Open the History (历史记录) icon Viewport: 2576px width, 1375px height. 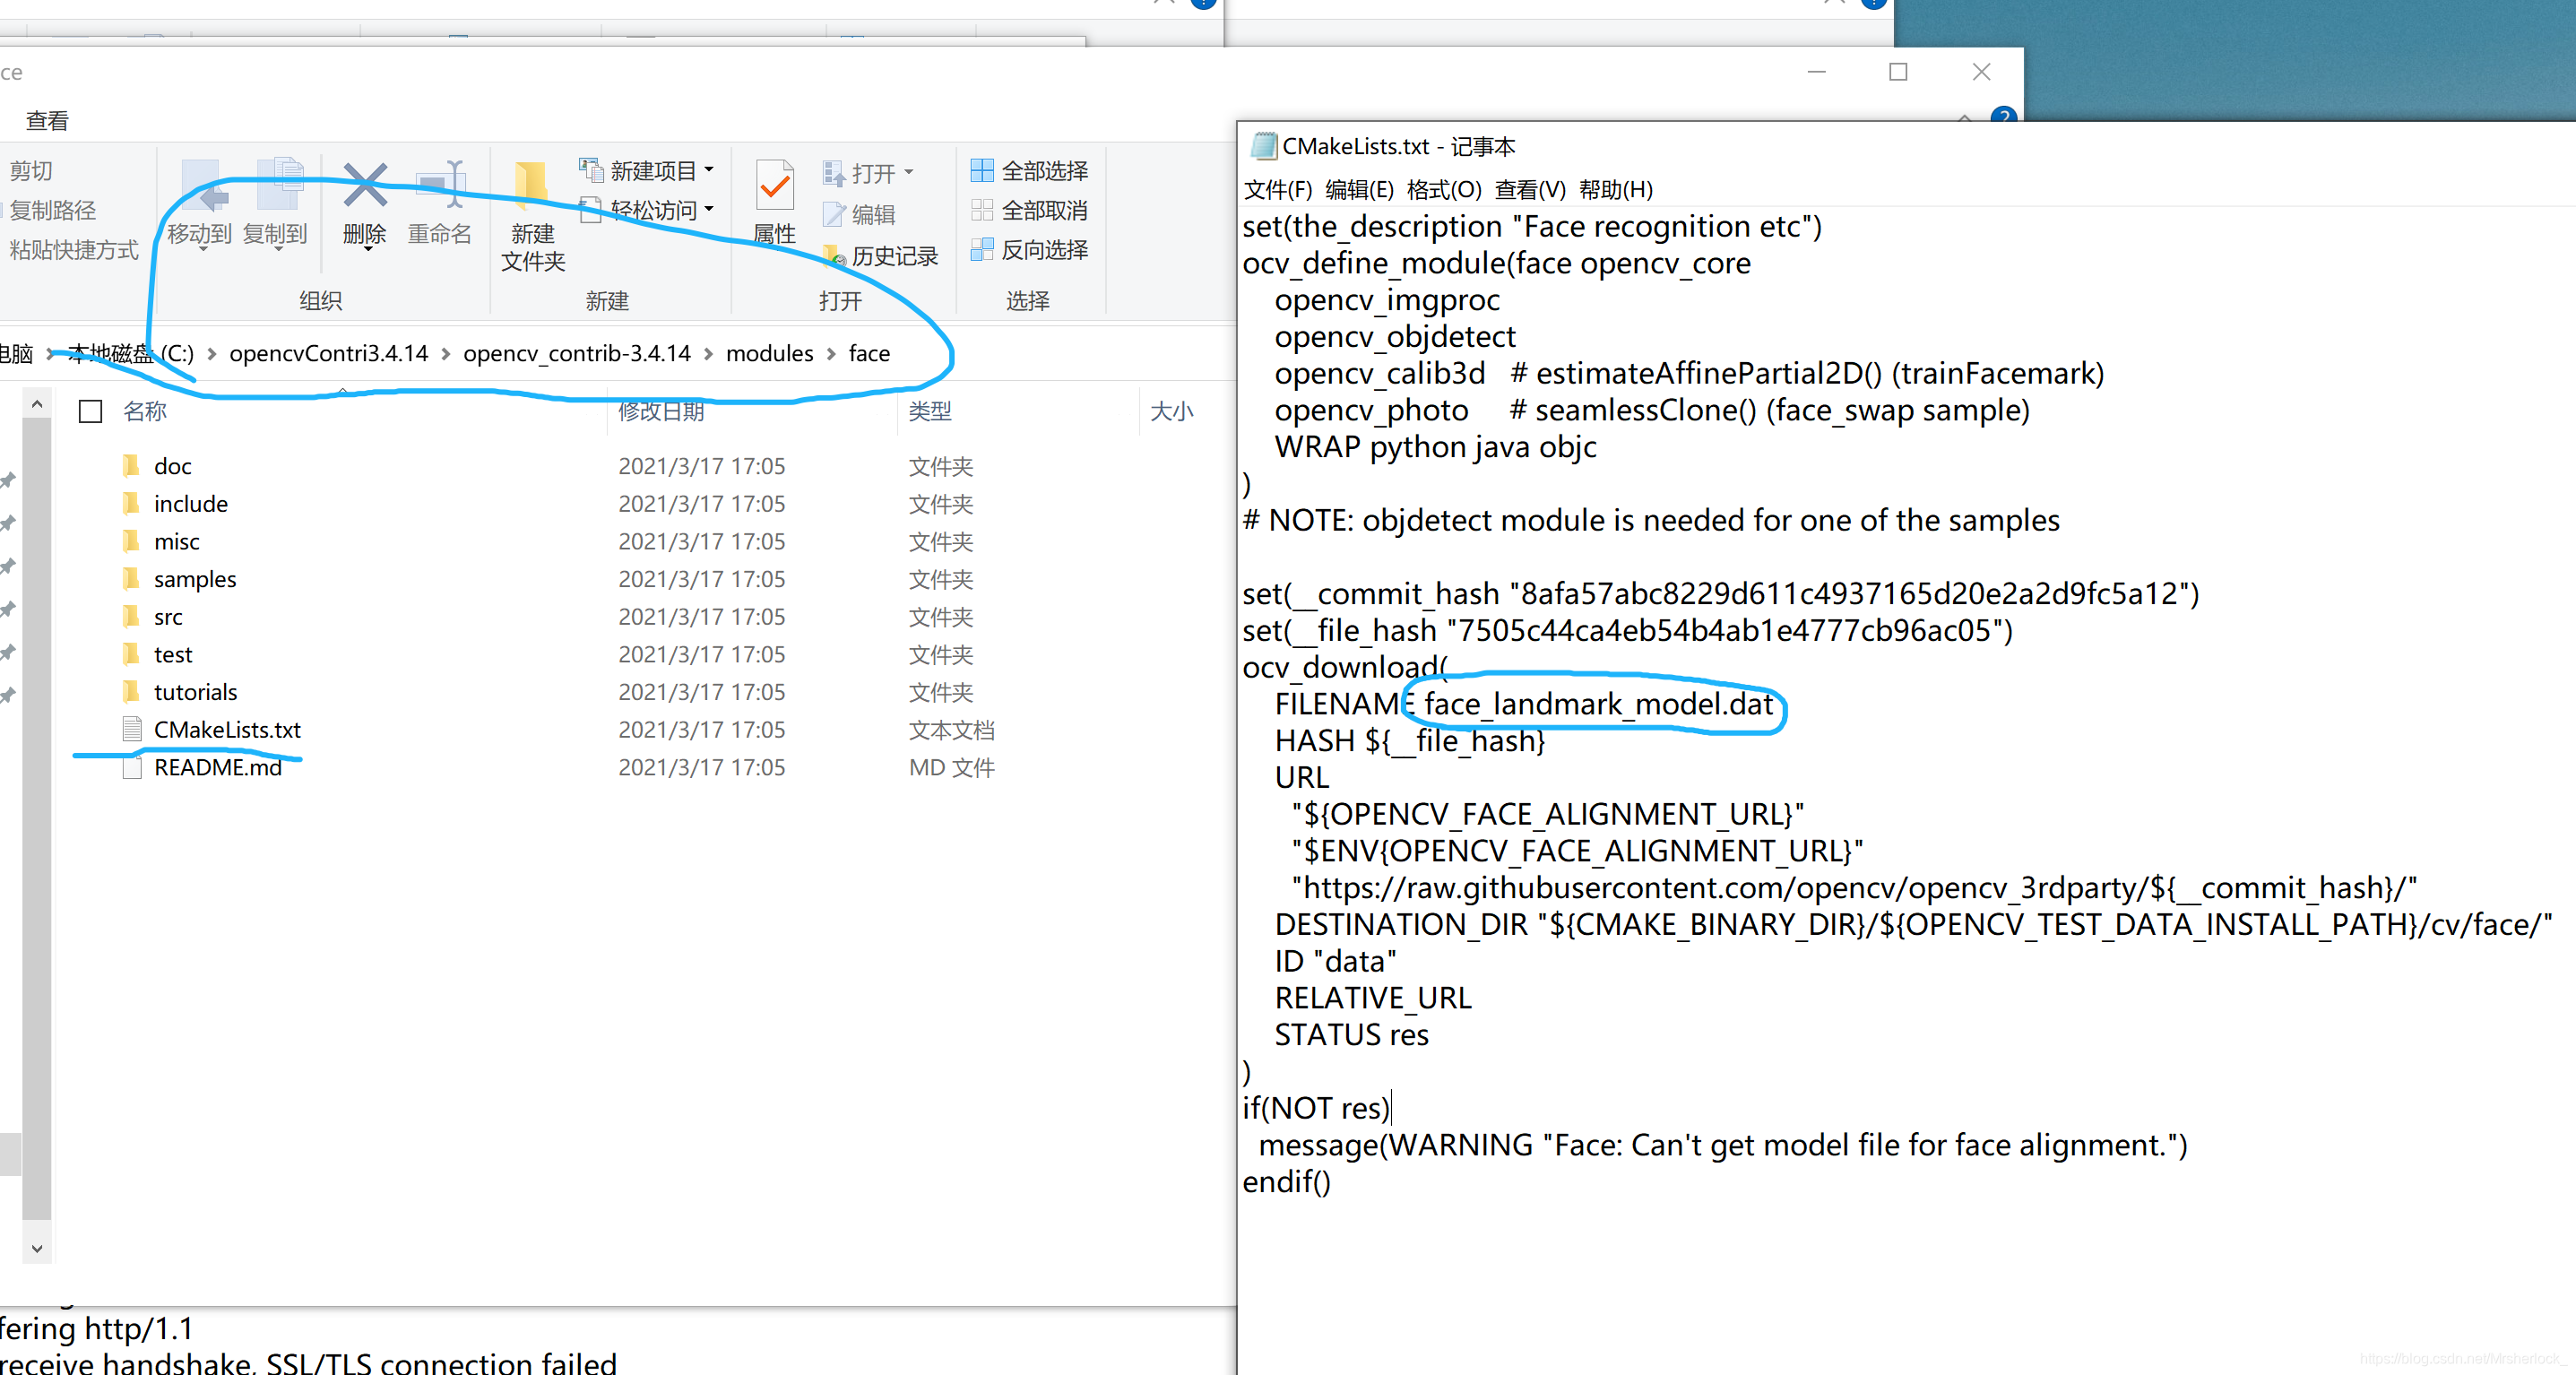coord(834,257)
